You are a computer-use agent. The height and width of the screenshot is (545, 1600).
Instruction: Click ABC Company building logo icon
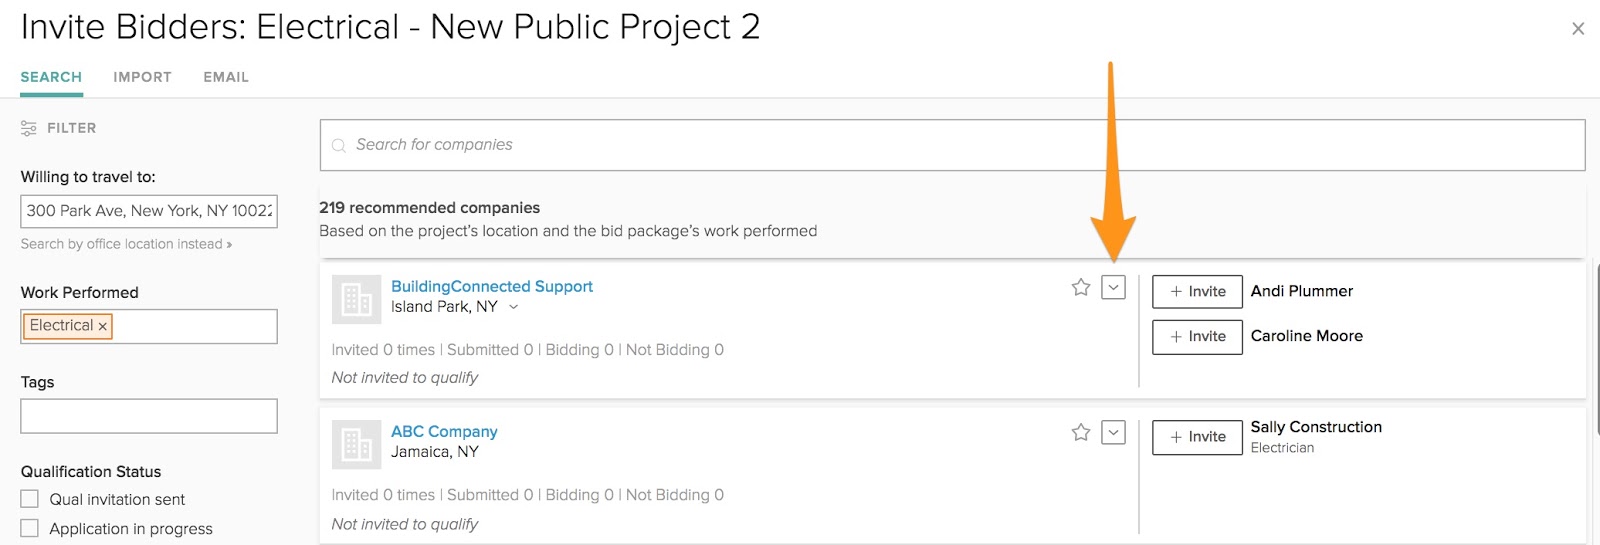tap(356, 444)
